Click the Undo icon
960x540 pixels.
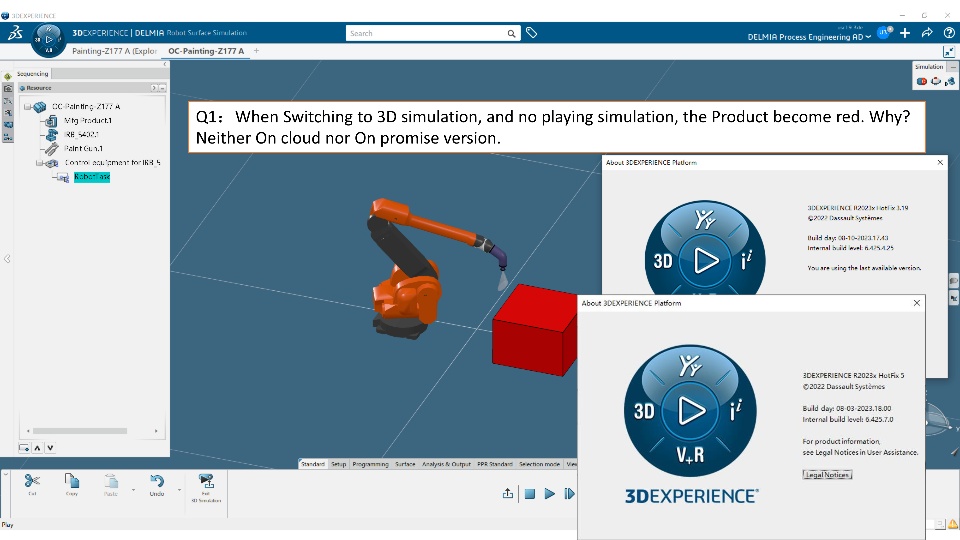pyautogui.click(x=157, y=481)
